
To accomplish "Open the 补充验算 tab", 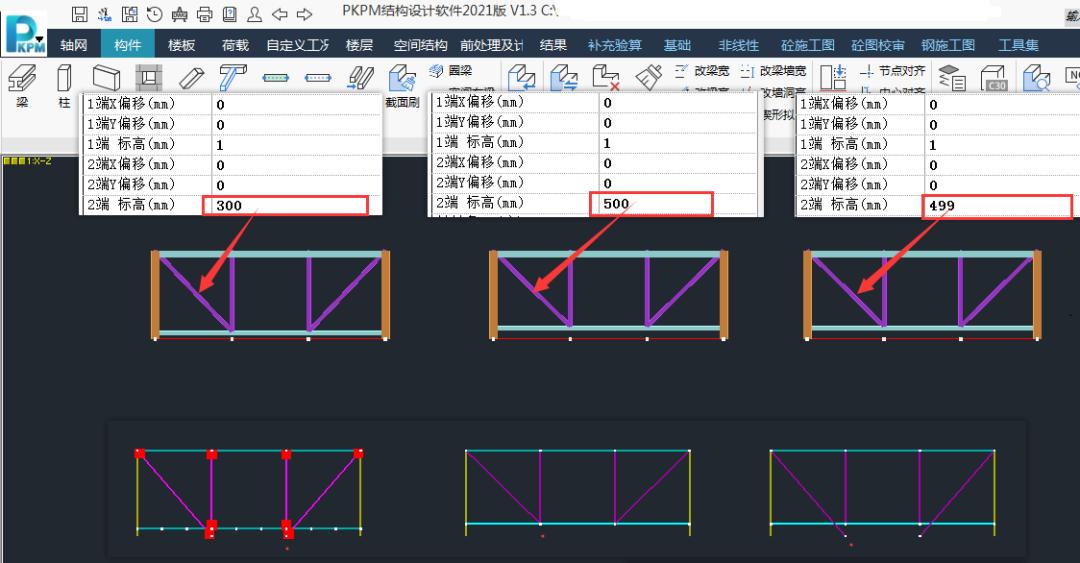I will [614, 45].
